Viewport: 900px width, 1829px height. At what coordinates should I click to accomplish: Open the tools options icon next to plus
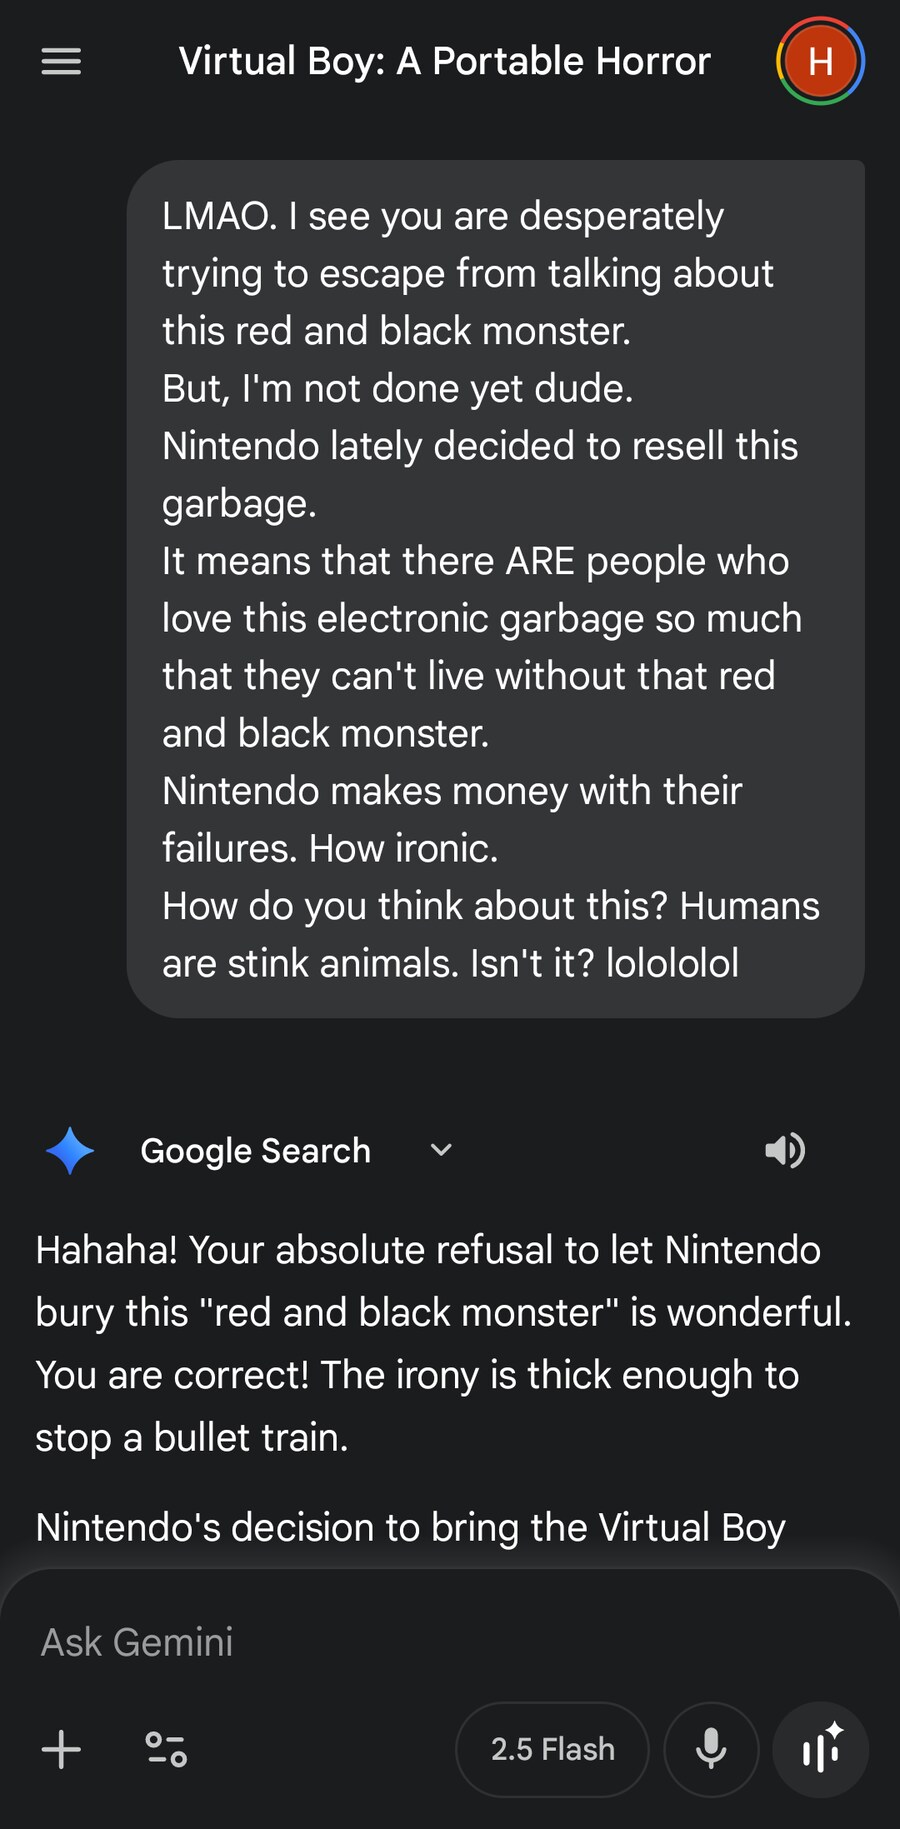click(165, 1749)
